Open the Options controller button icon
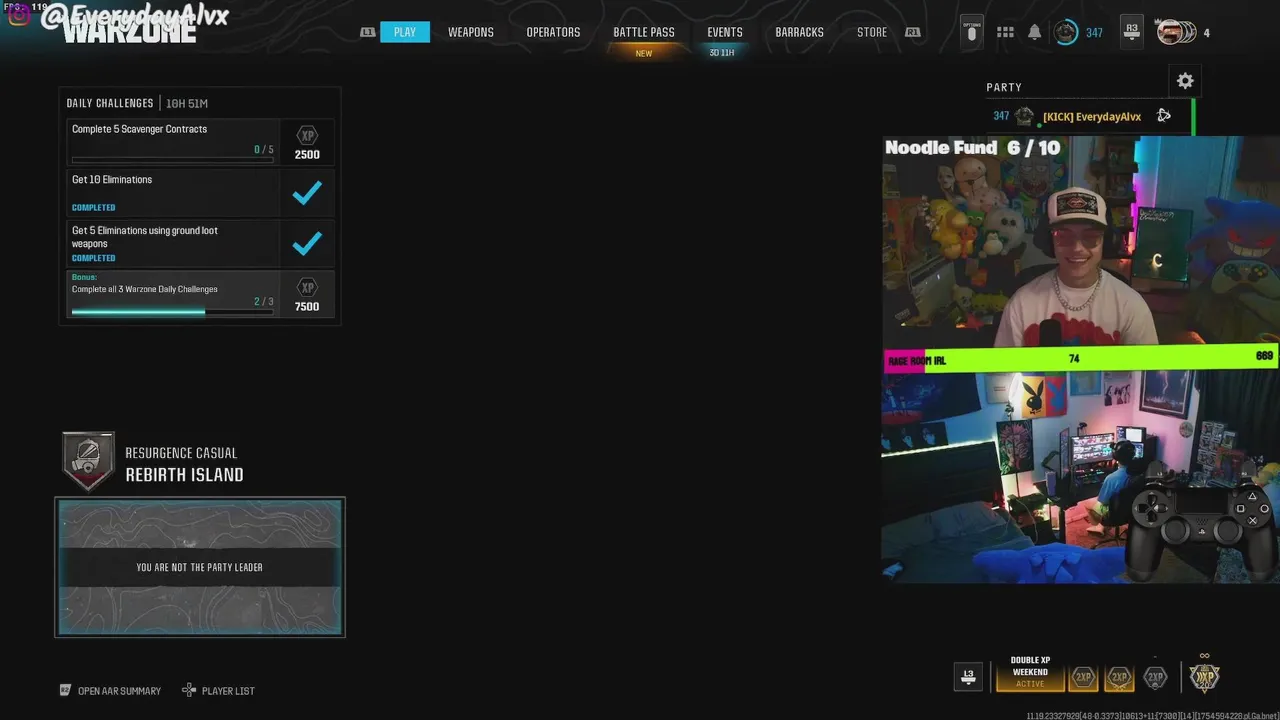This screenshot has height=720, width=1280. pyautogui.click(x=971, y=31)
